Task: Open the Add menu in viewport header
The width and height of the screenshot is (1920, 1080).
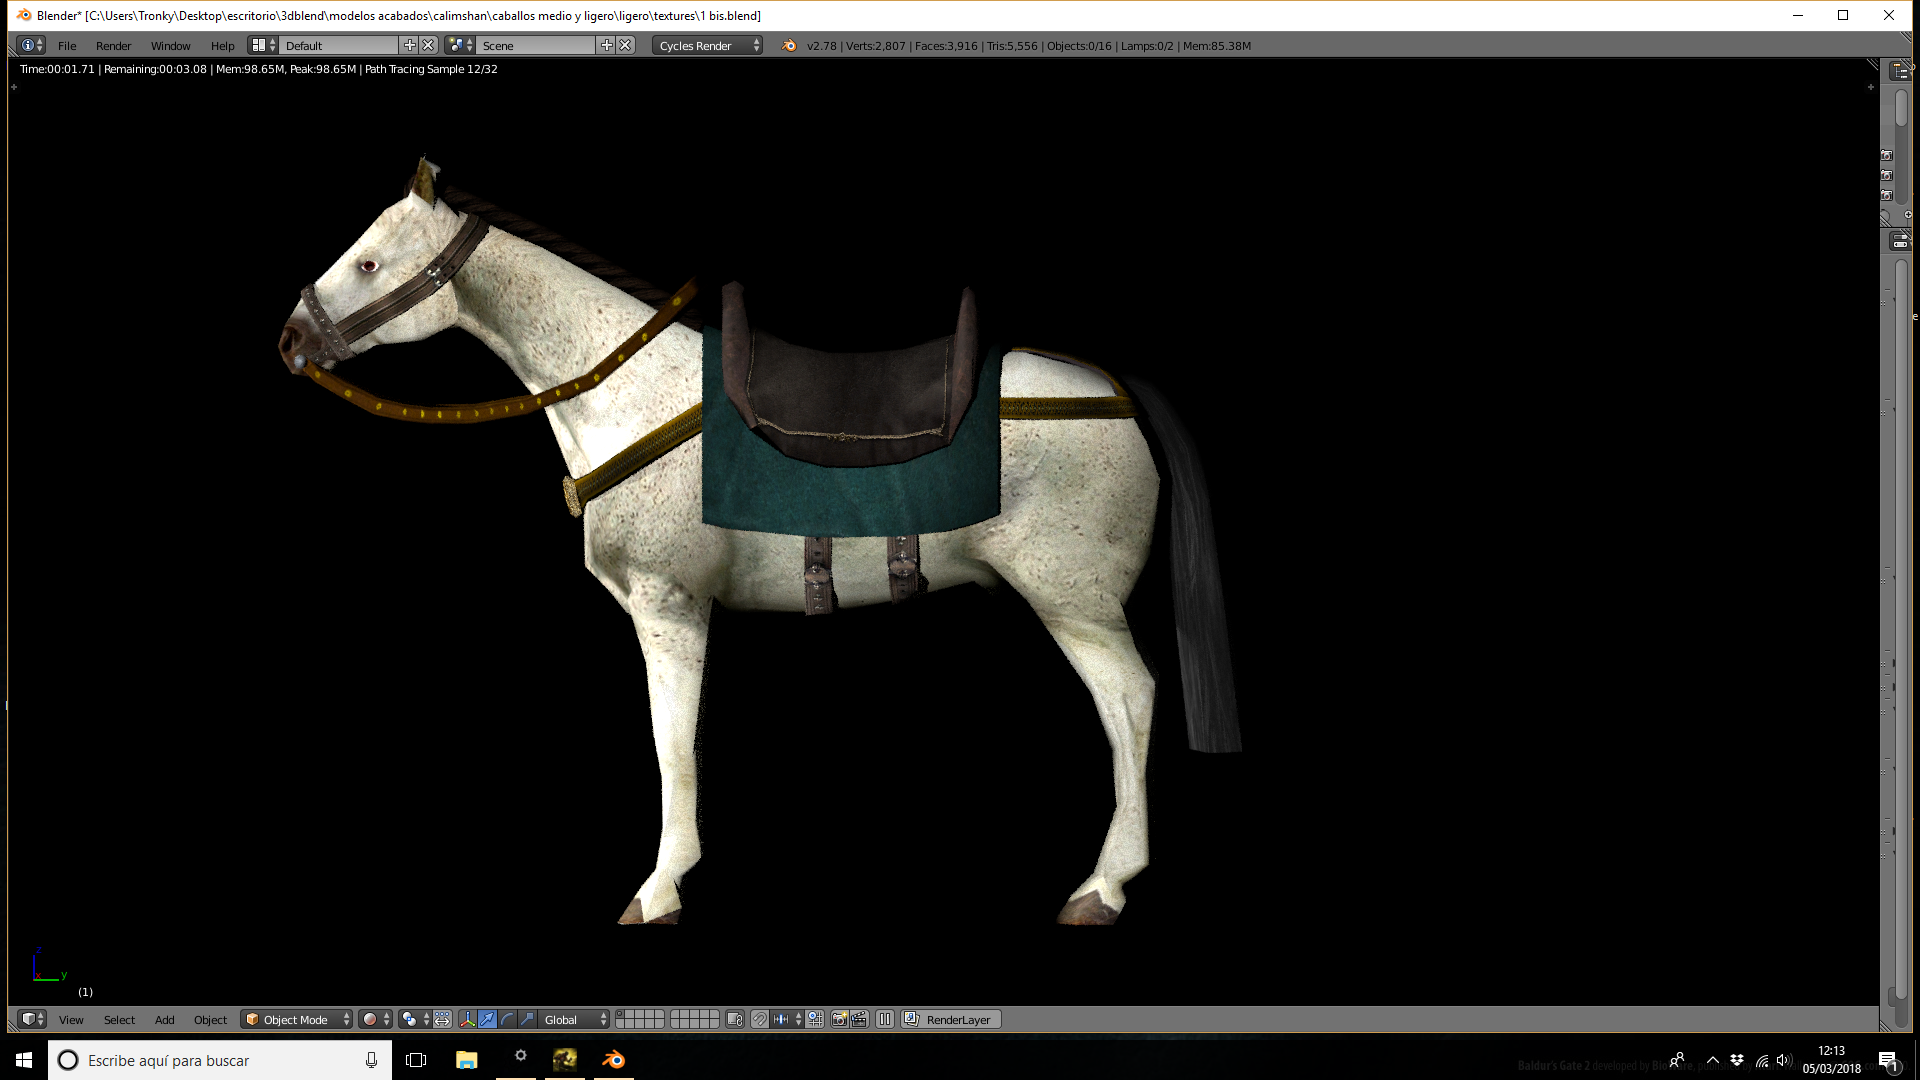Action: (x=164, y=1019)
